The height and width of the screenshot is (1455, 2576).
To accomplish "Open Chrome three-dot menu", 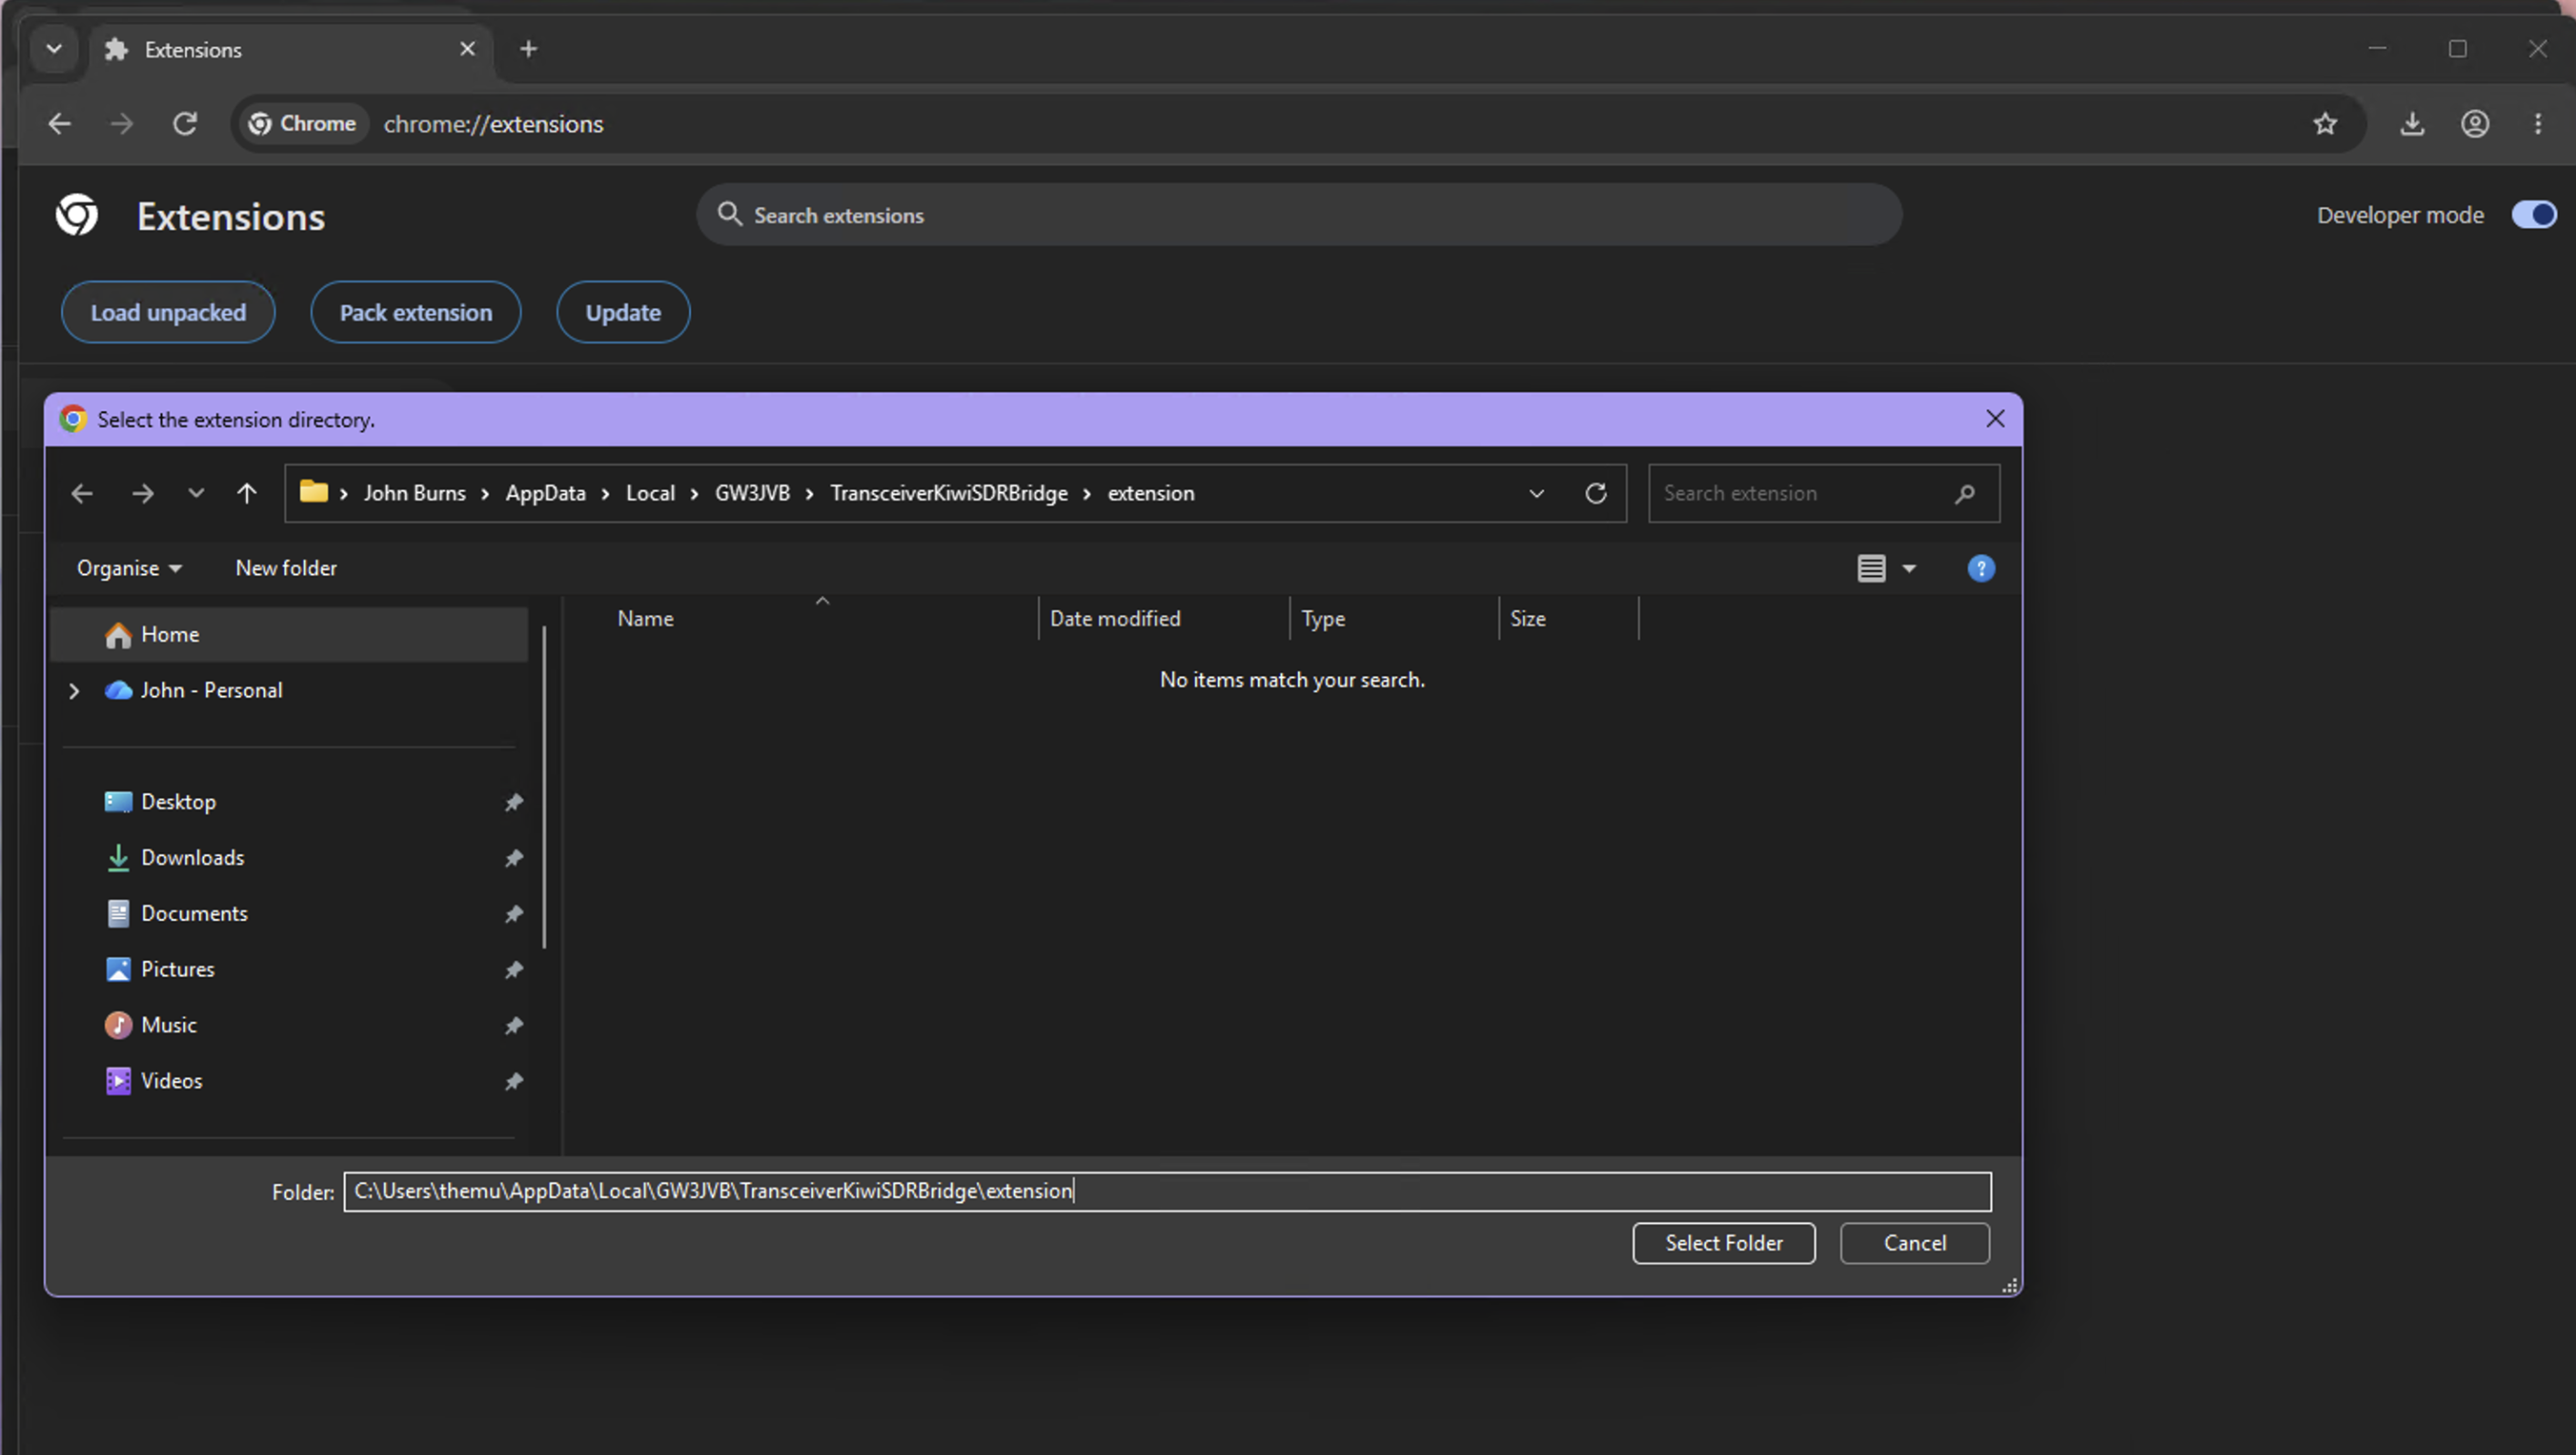I will 2538,123.
